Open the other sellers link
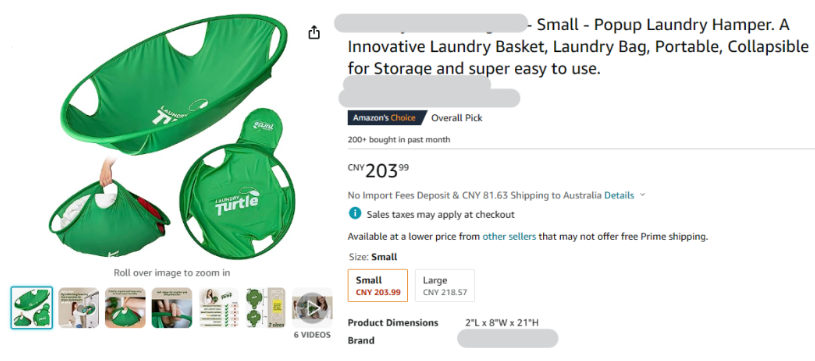The width and height of the screenshot is (815, 361). [x=509, y=237]
